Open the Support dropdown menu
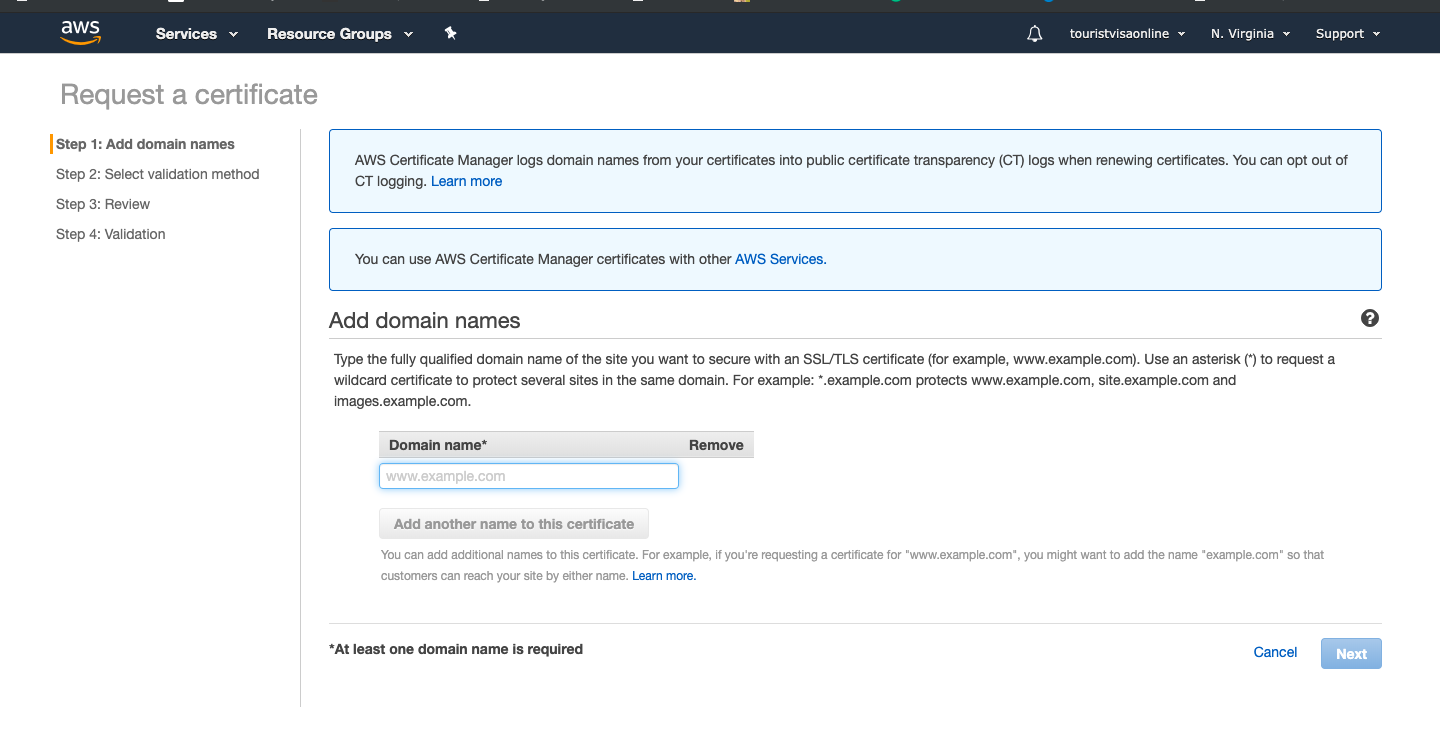The width and height of the screenshot is (1440, 737). pyautogui.click(x=1347, y=34)
